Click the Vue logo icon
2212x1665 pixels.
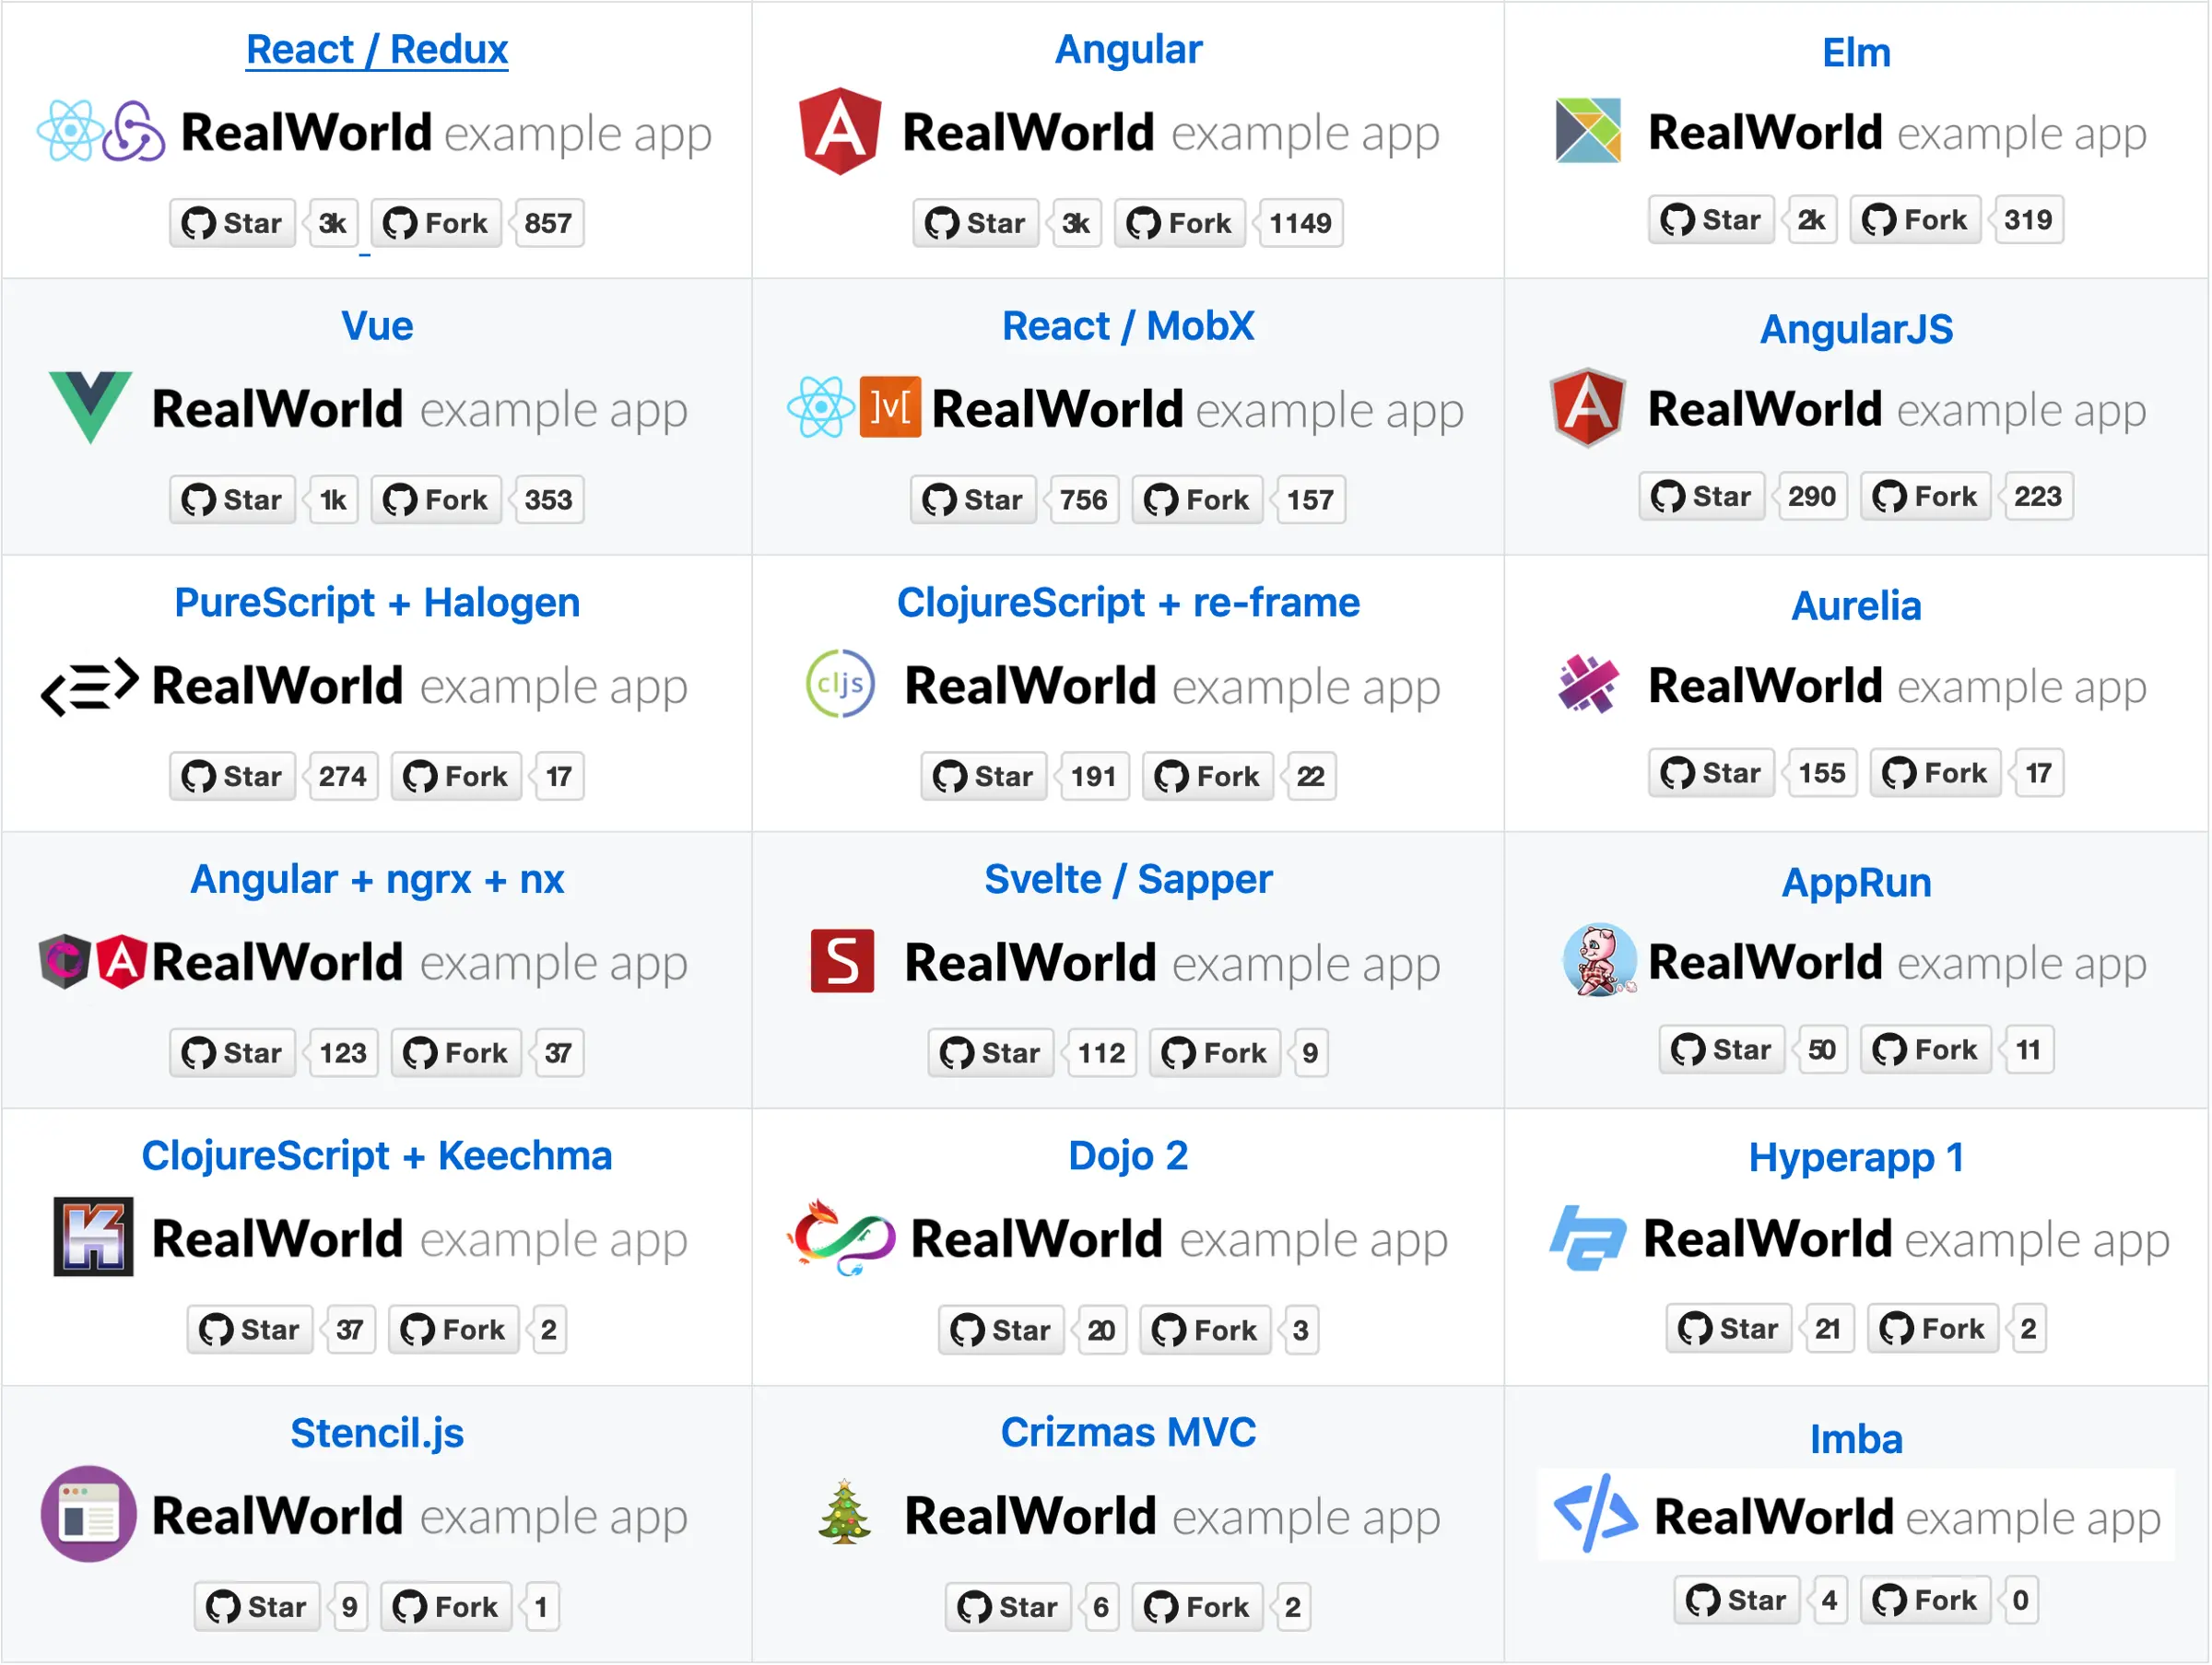(89, 407)
